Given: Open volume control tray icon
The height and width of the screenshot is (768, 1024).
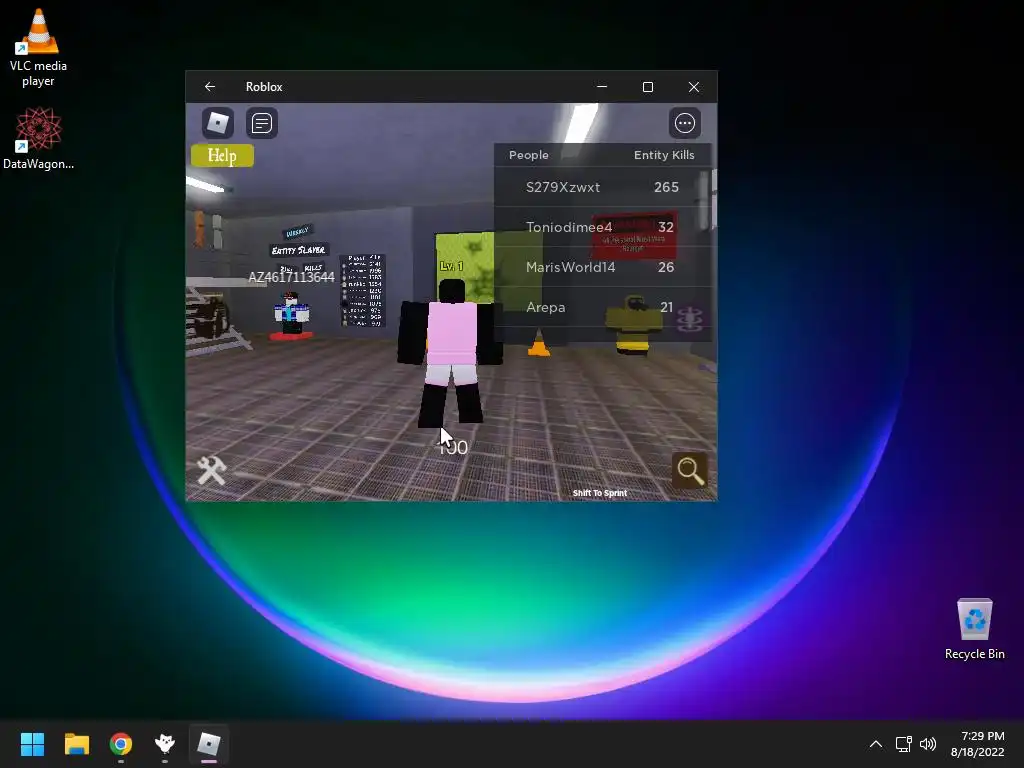Looking at the screenshot, I should coord(927,744).
